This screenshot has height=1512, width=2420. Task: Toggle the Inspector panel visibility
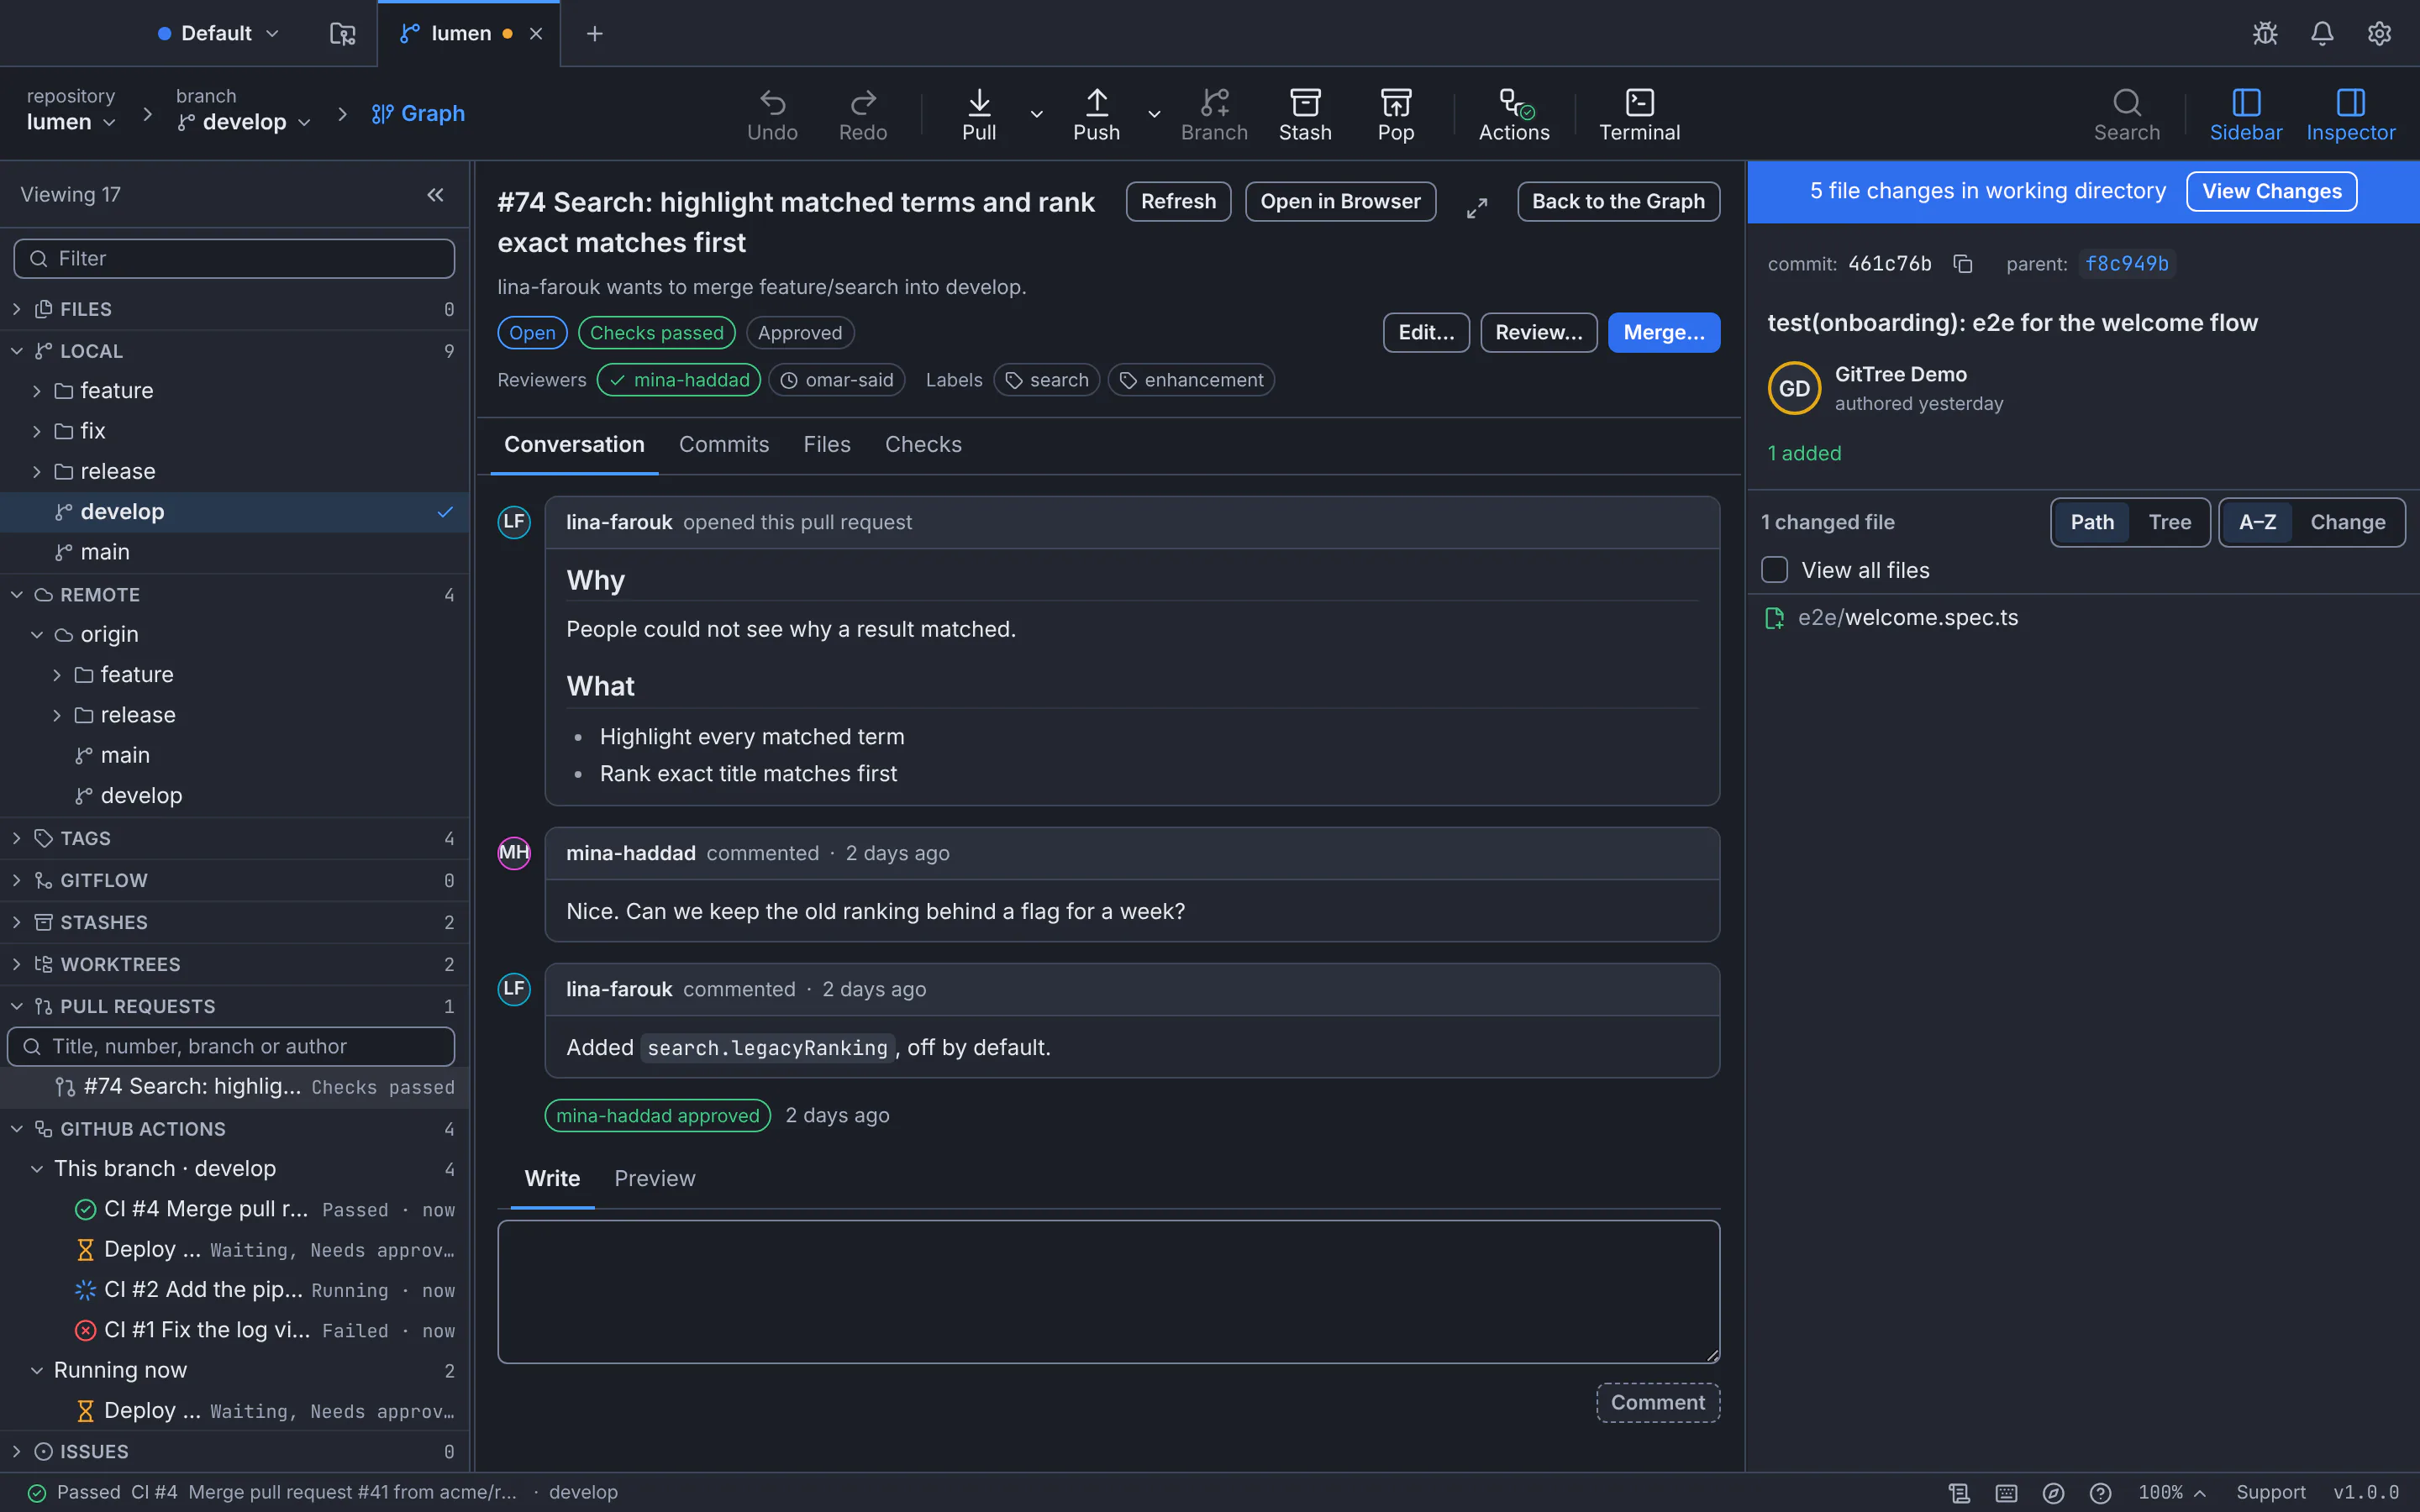point(2350,115)
